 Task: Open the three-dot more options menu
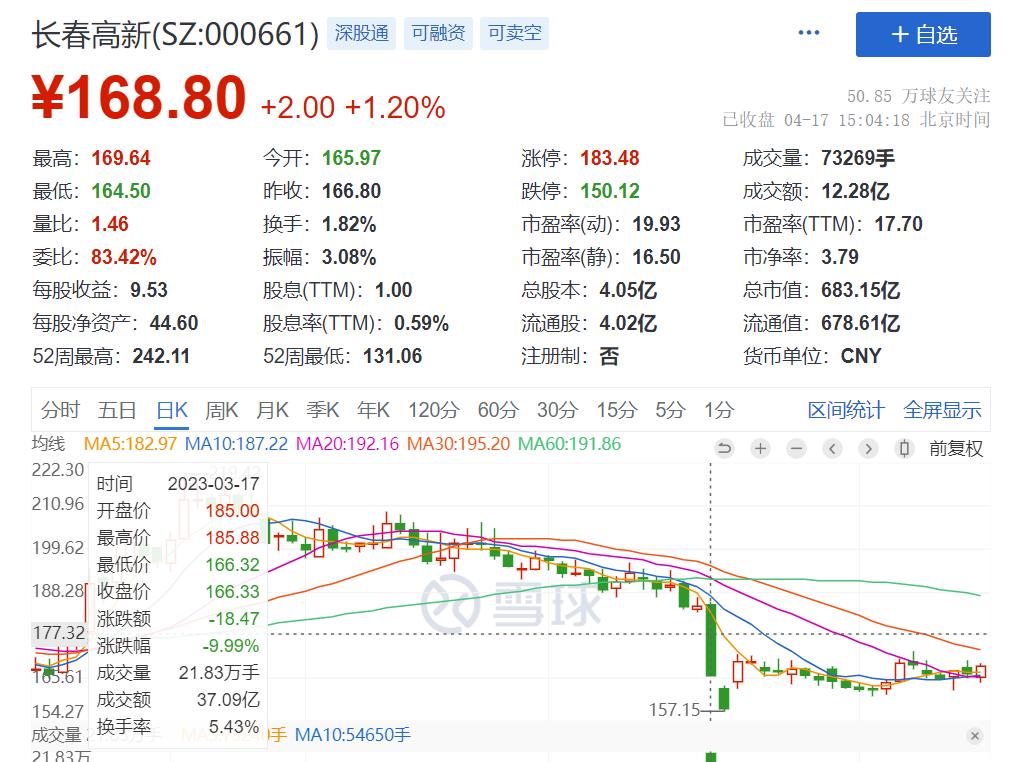[809, 32]
